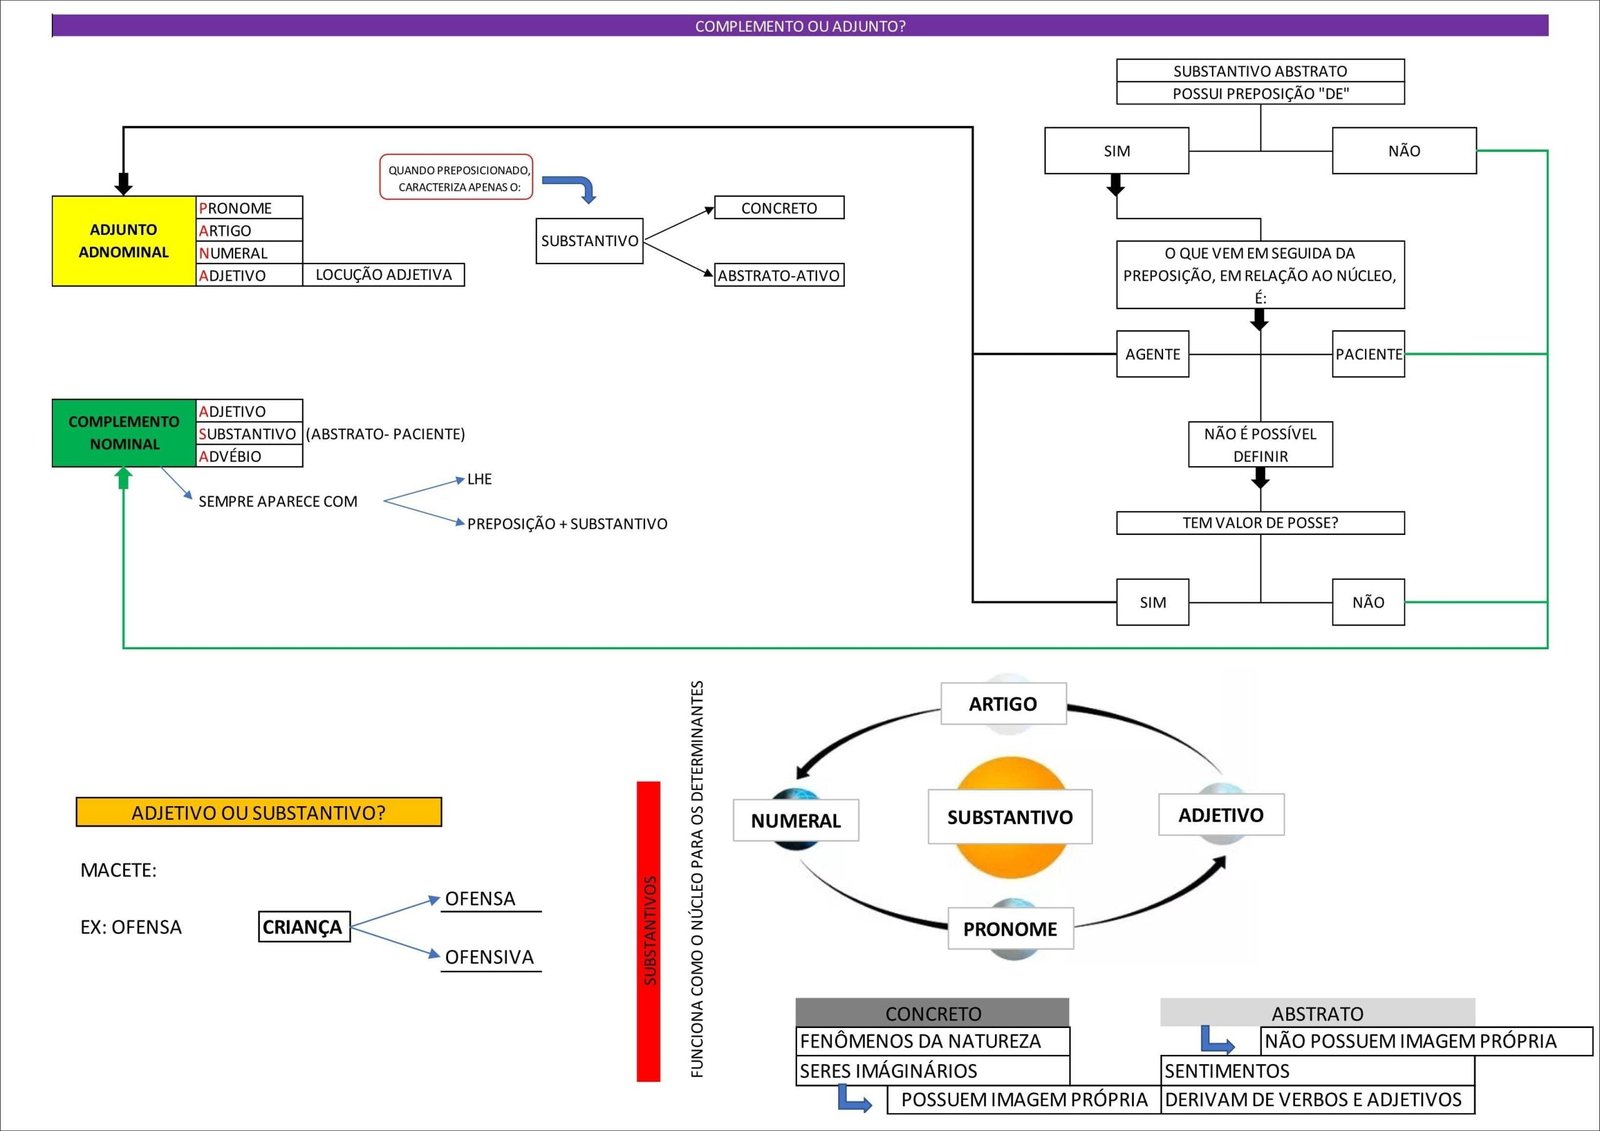Select the yellow ADJUNTO ADNOMINAL box

(124, 241)
